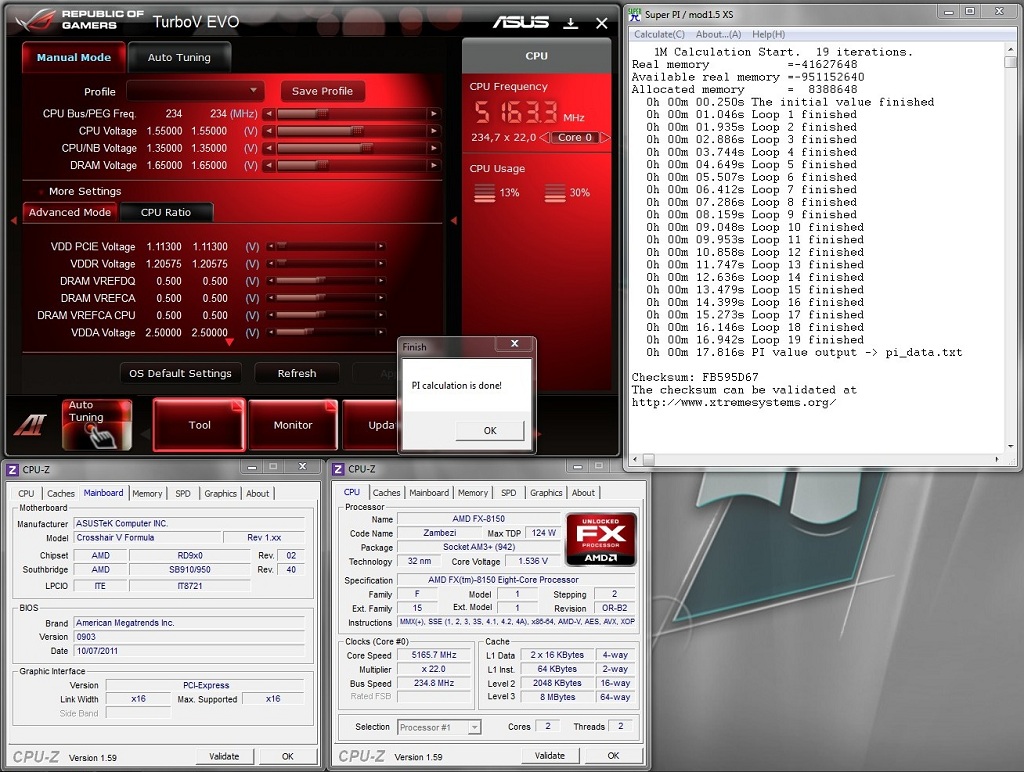
Task: Click the ASUS AI logo icon
Action: click(x=31, y=426)
